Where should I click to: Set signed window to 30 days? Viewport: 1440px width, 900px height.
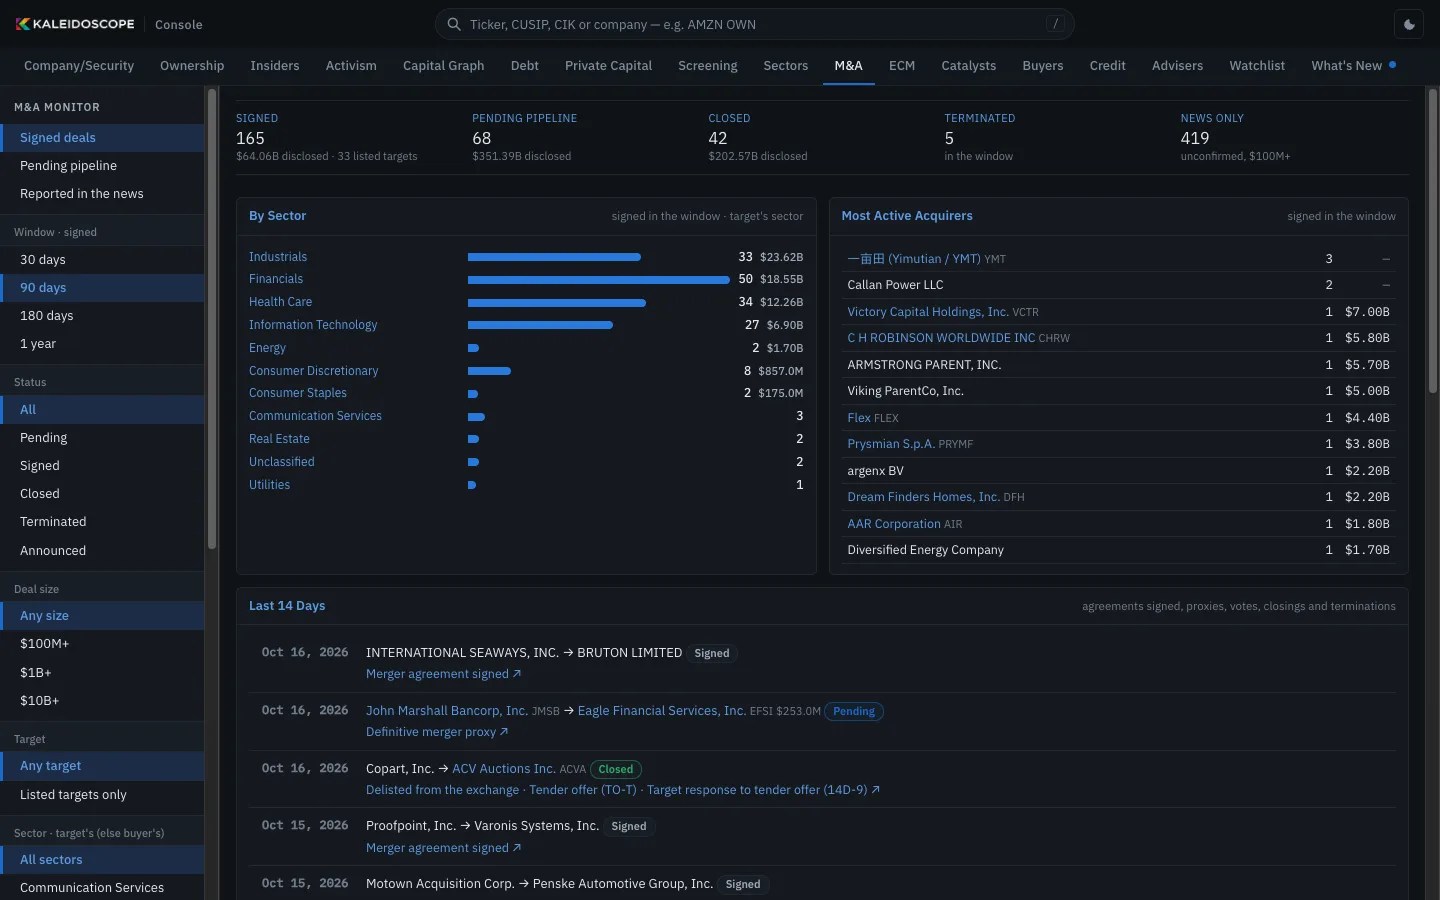coord(102,260)
